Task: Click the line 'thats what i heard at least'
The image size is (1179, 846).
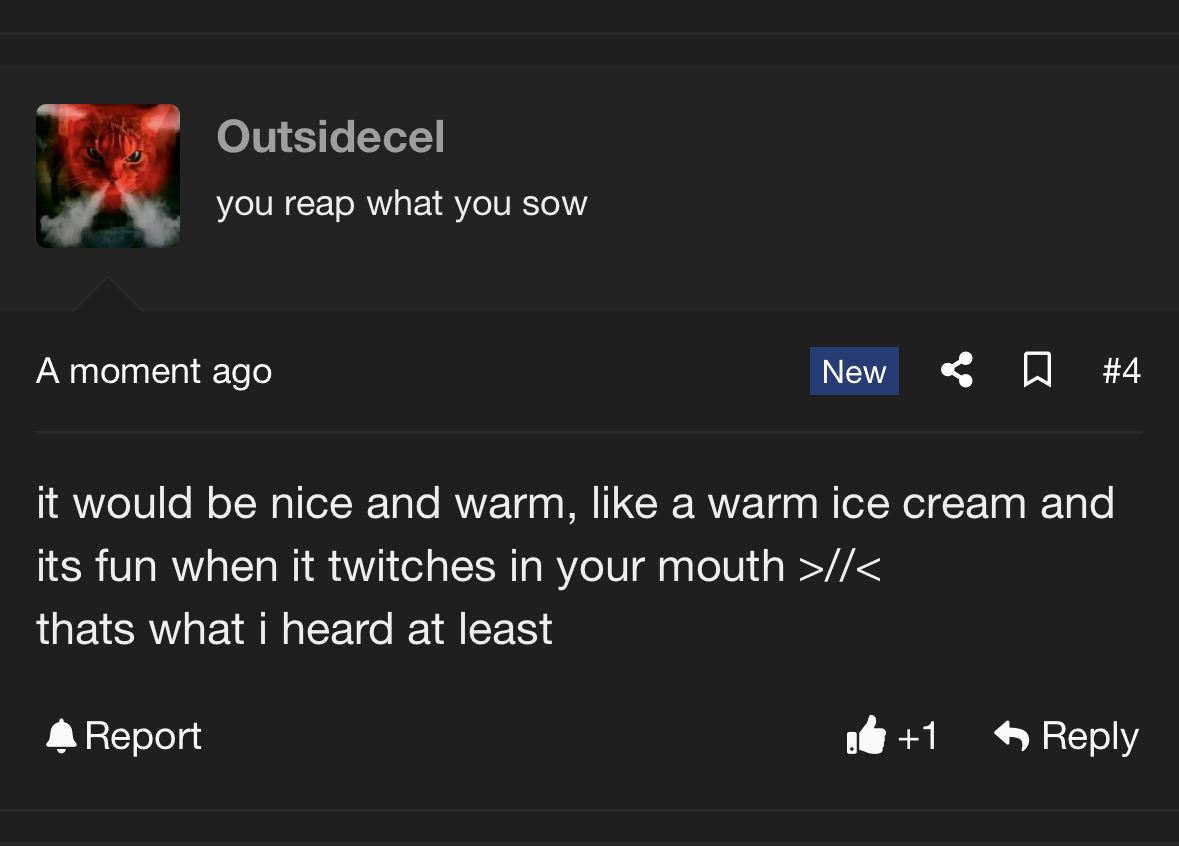Action: click(294, 629)
